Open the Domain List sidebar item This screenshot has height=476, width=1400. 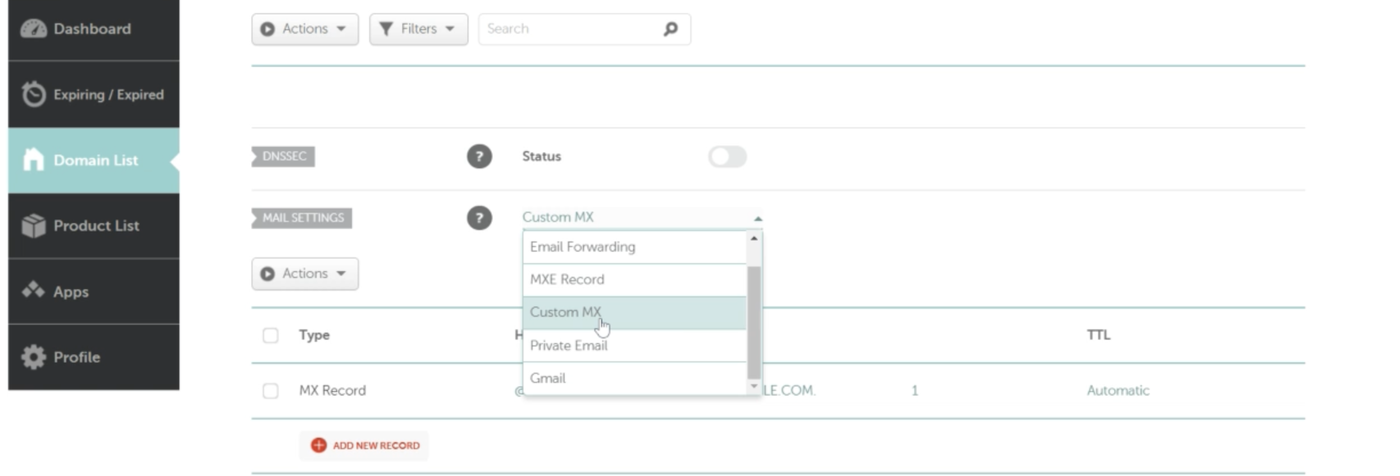coord(95,160)
